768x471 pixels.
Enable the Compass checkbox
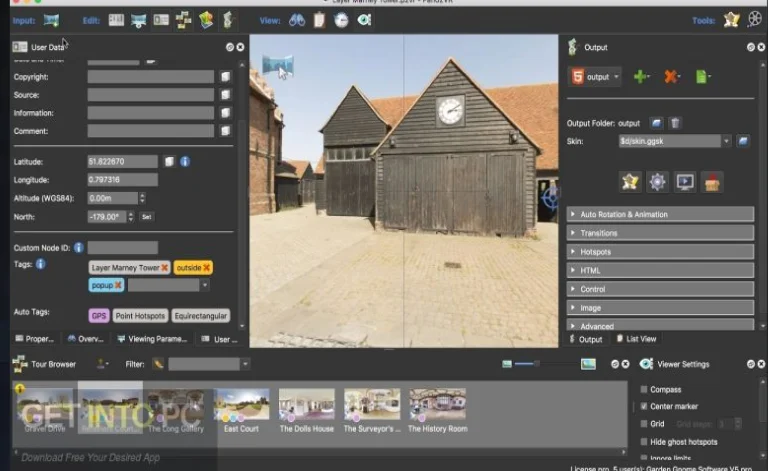click(x=643, y=389)
